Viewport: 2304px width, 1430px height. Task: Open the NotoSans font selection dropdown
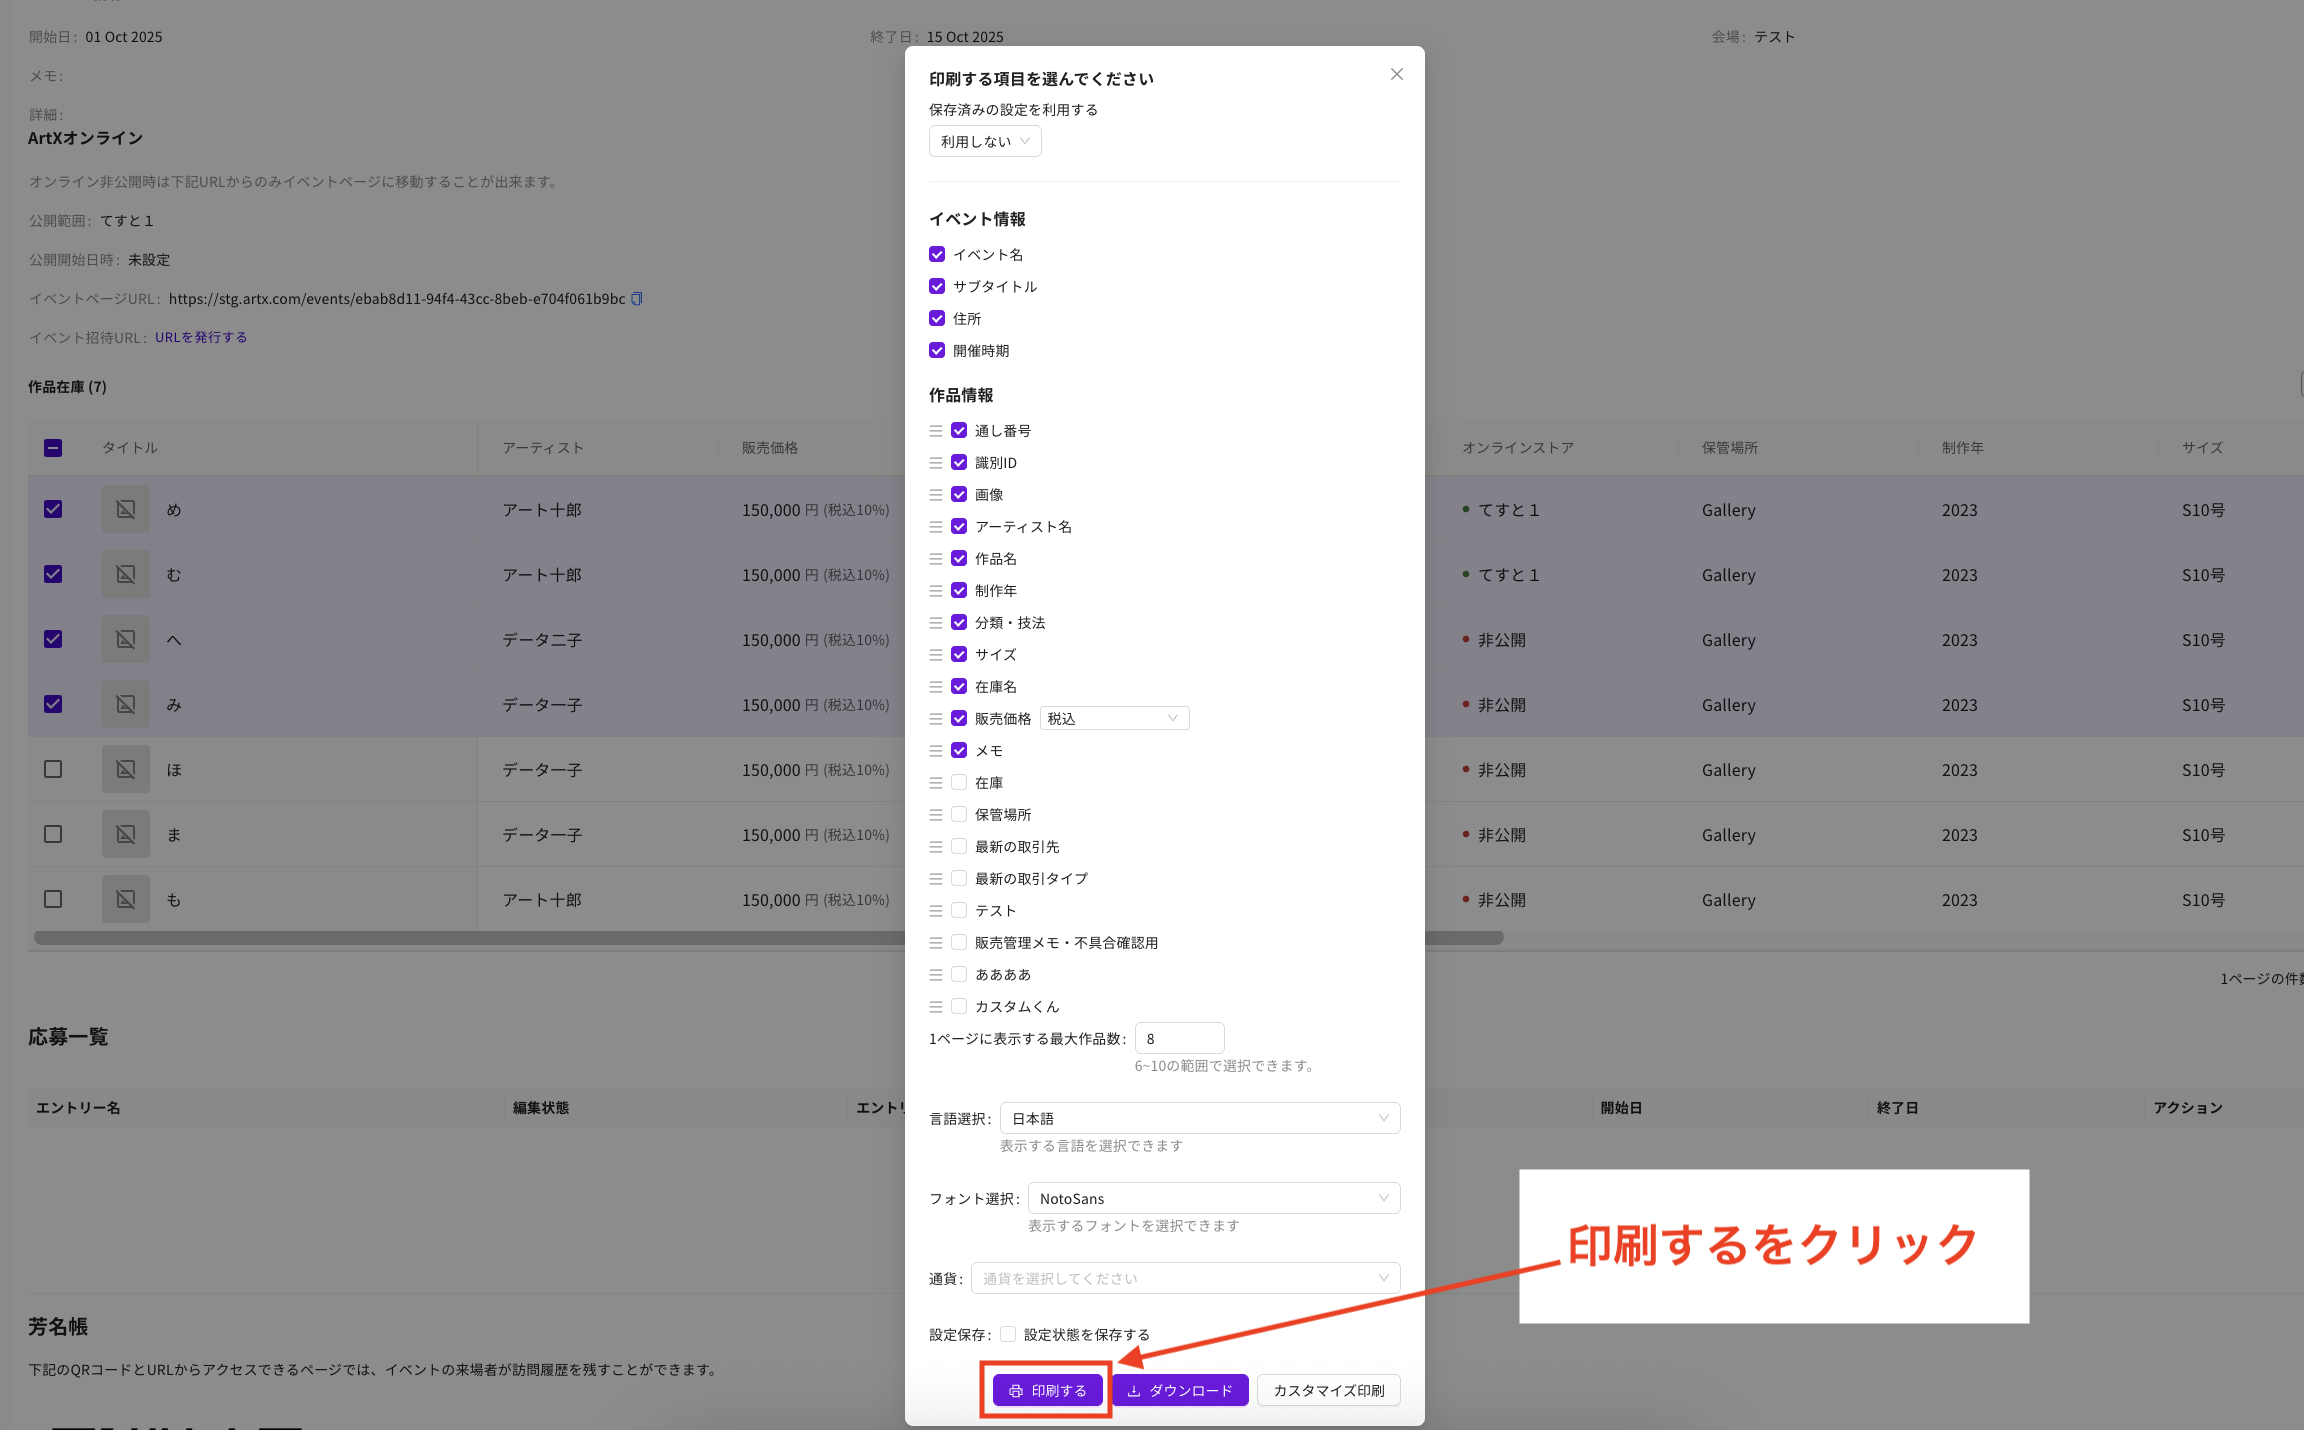[1214, 1198]
